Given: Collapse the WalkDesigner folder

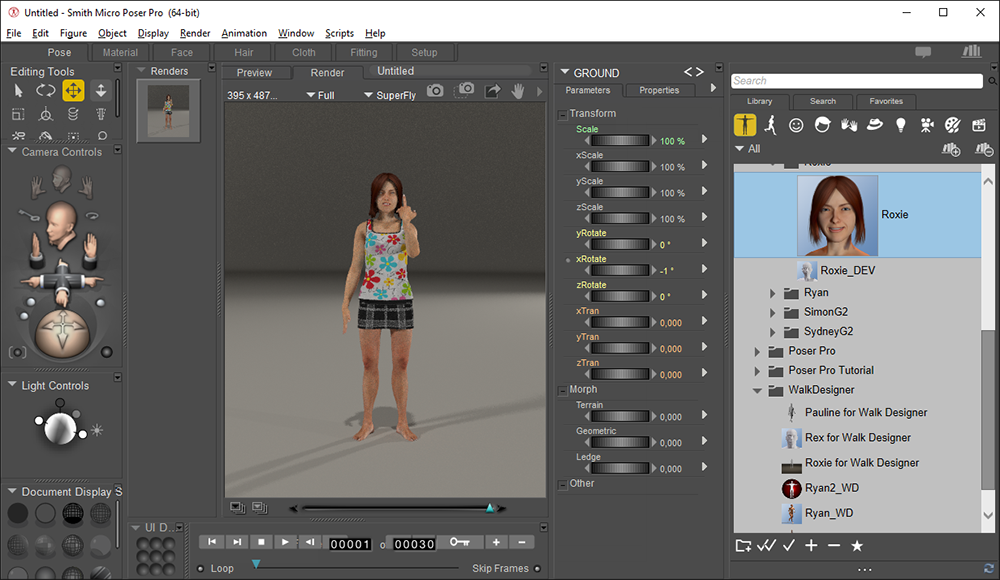Looking at the screenshot, I should (x=758, y=390).
